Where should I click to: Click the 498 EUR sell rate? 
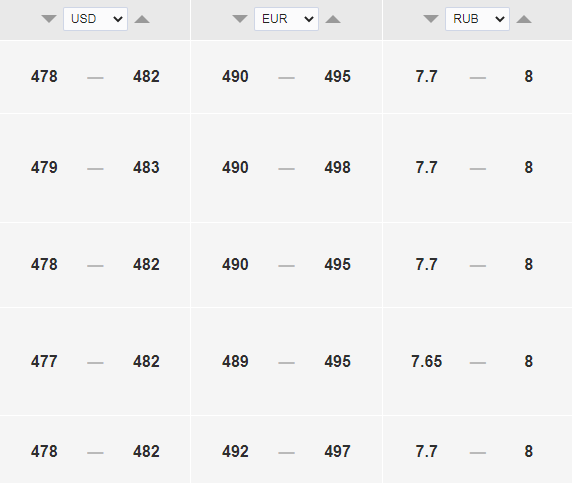pyautogui.click(x=337, y=168)
